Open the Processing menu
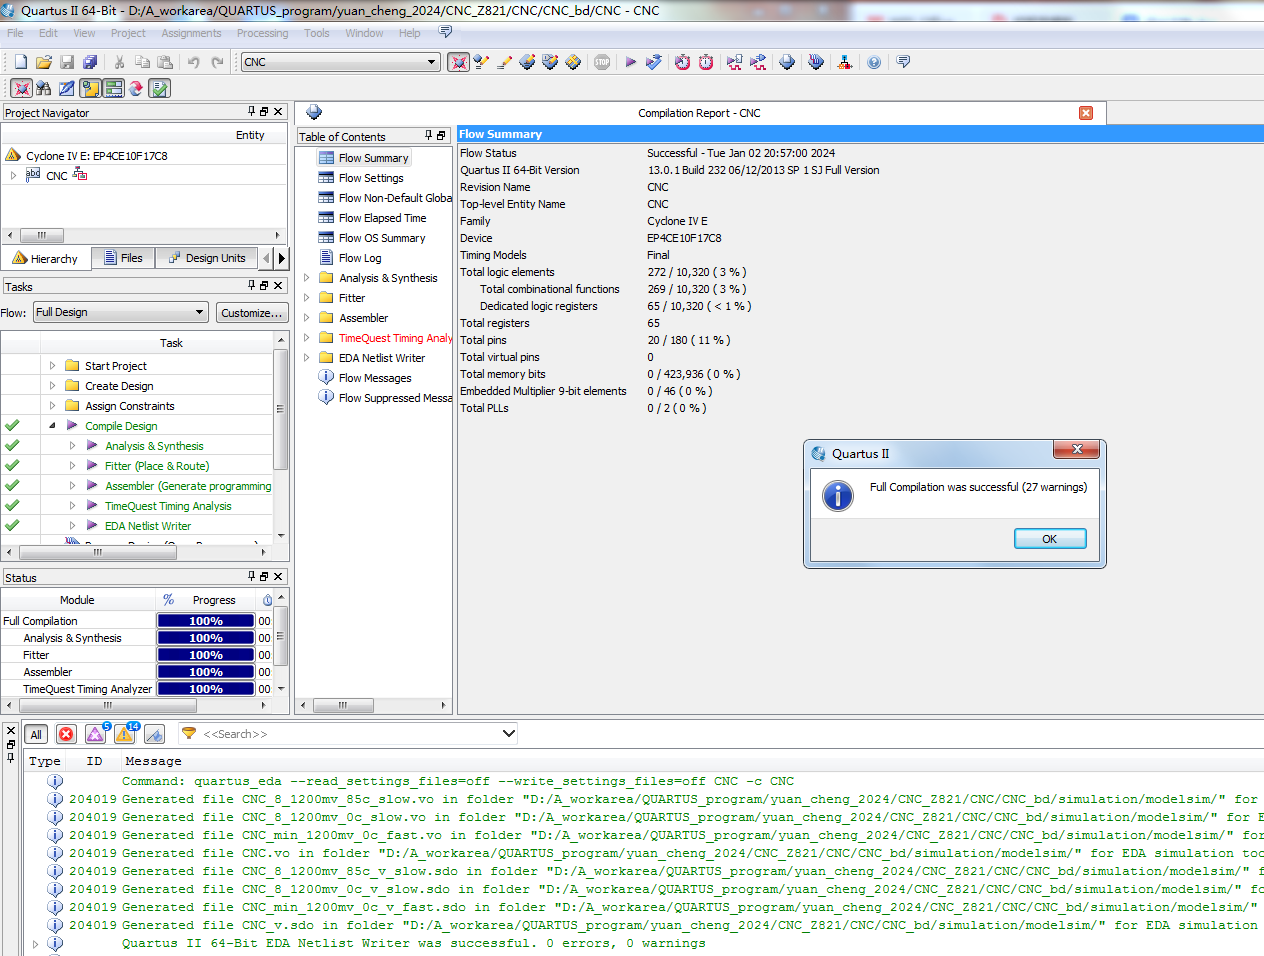The image size is (1264, 956). pos(262,33)
